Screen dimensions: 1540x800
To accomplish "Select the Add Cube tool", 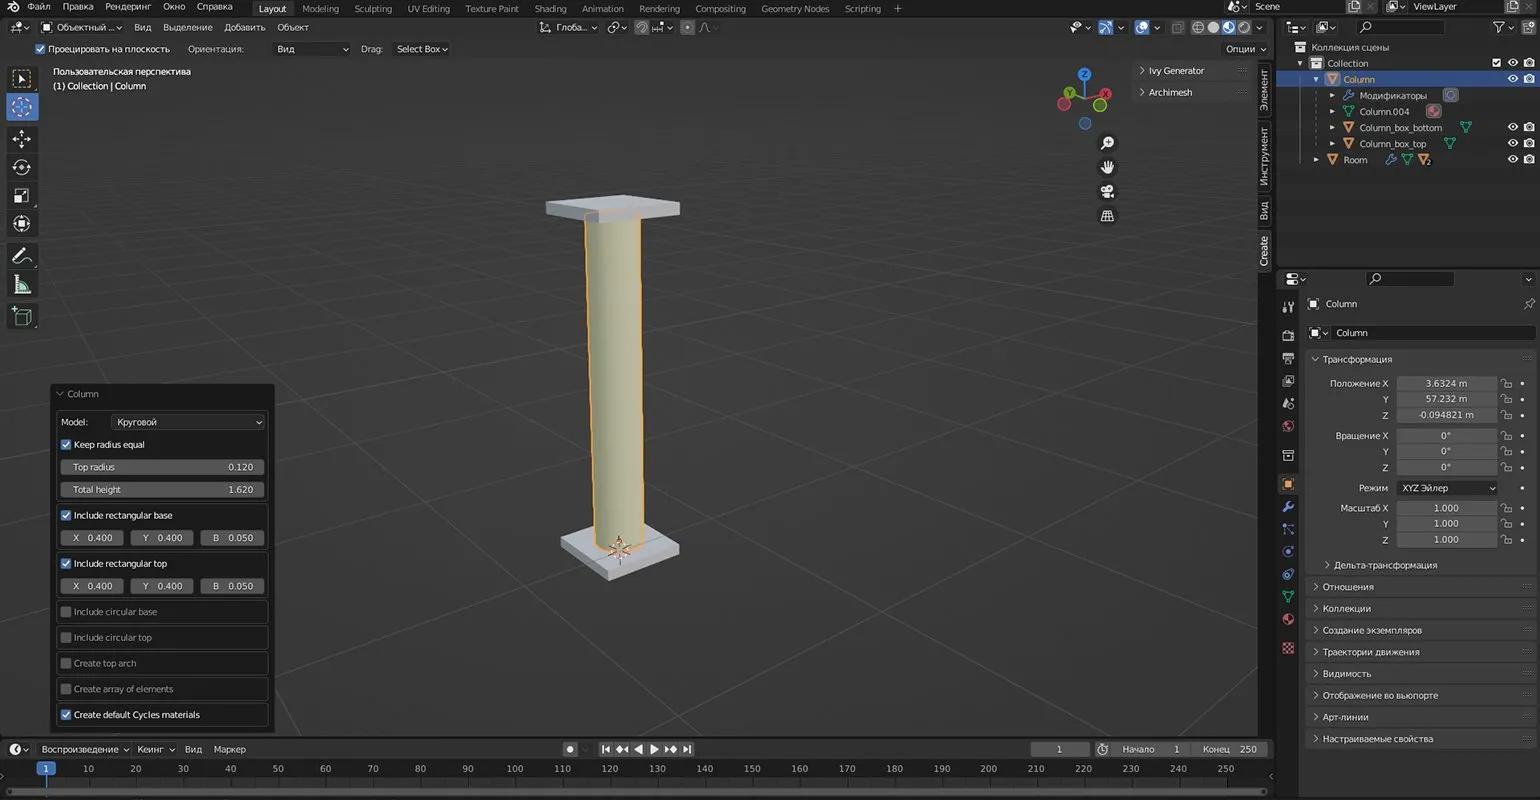I will [21, 317].
